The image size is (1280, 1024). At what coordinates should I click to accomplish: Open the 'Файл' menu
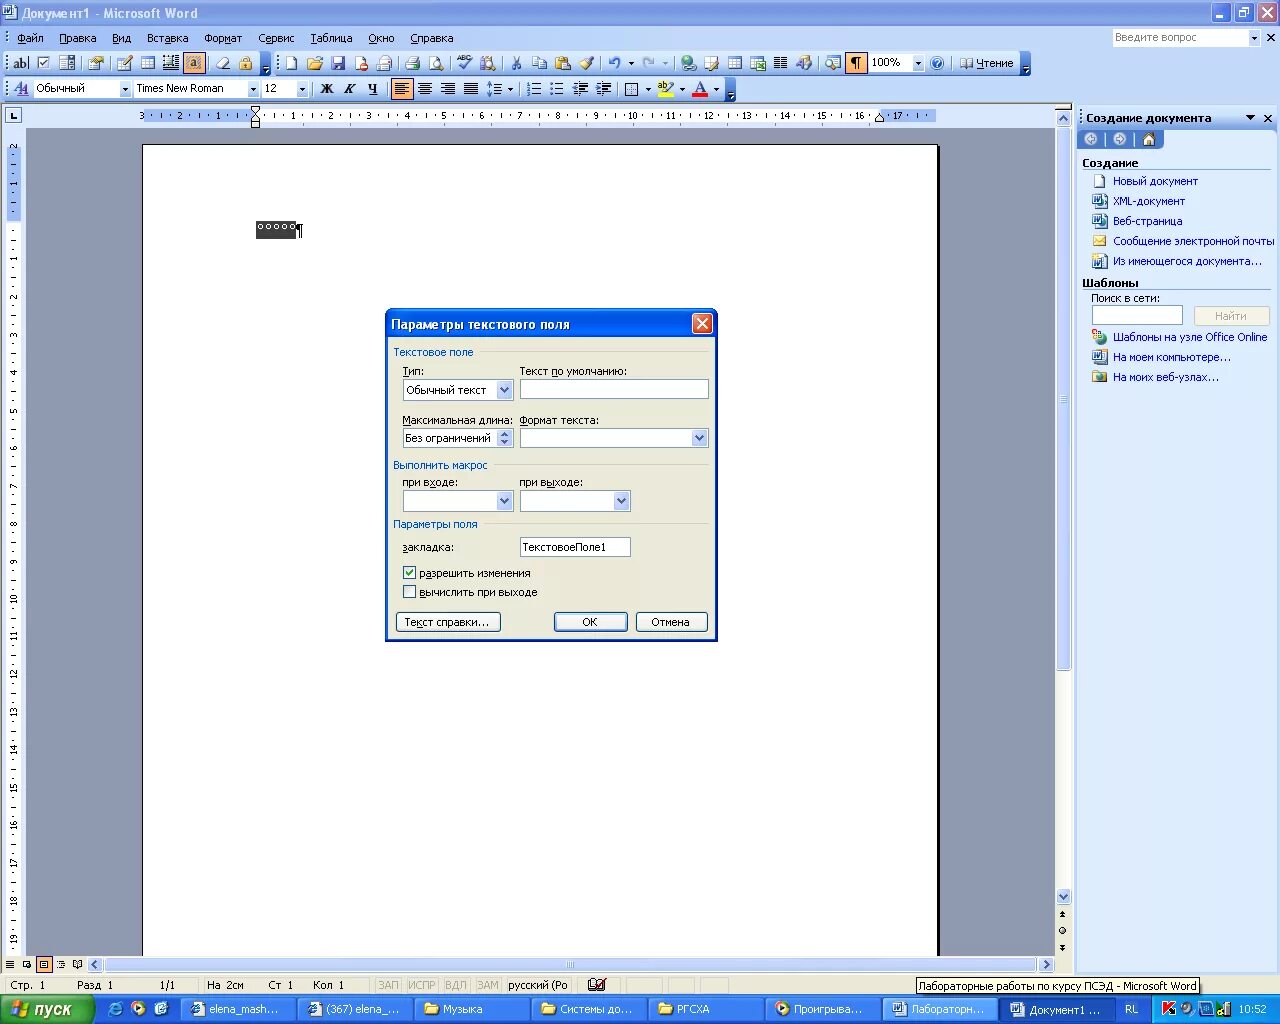[30, 38]
